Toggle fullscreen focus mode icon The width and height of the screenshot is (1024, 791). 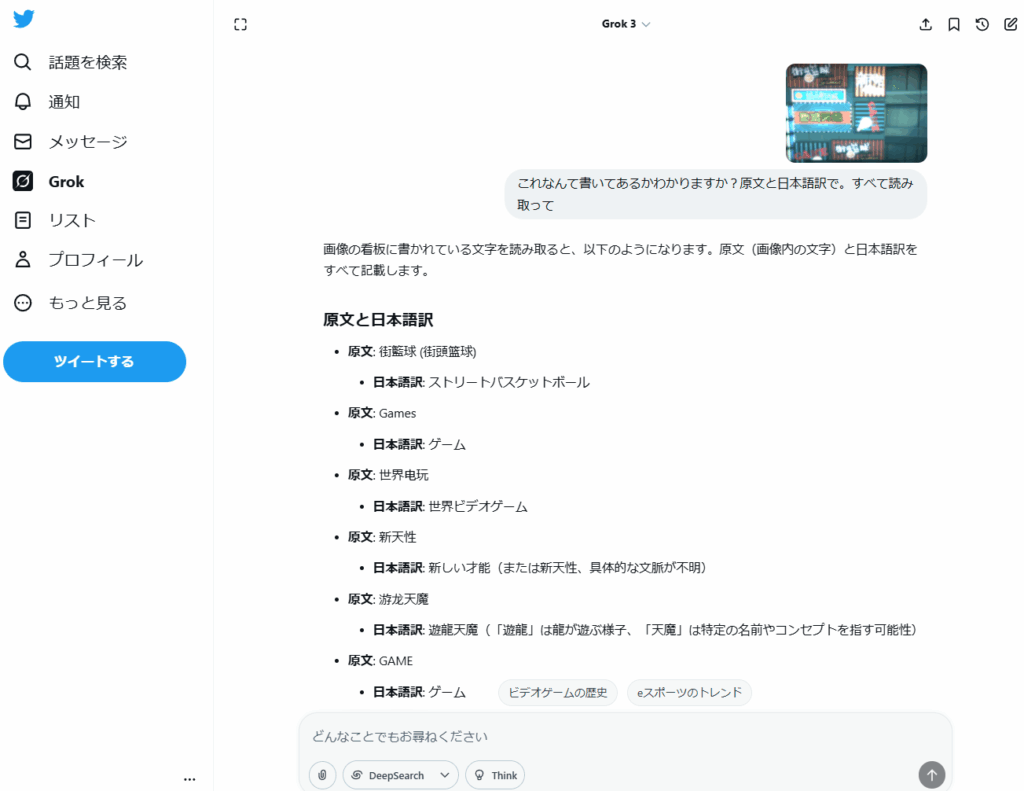[x=240, y=24]
